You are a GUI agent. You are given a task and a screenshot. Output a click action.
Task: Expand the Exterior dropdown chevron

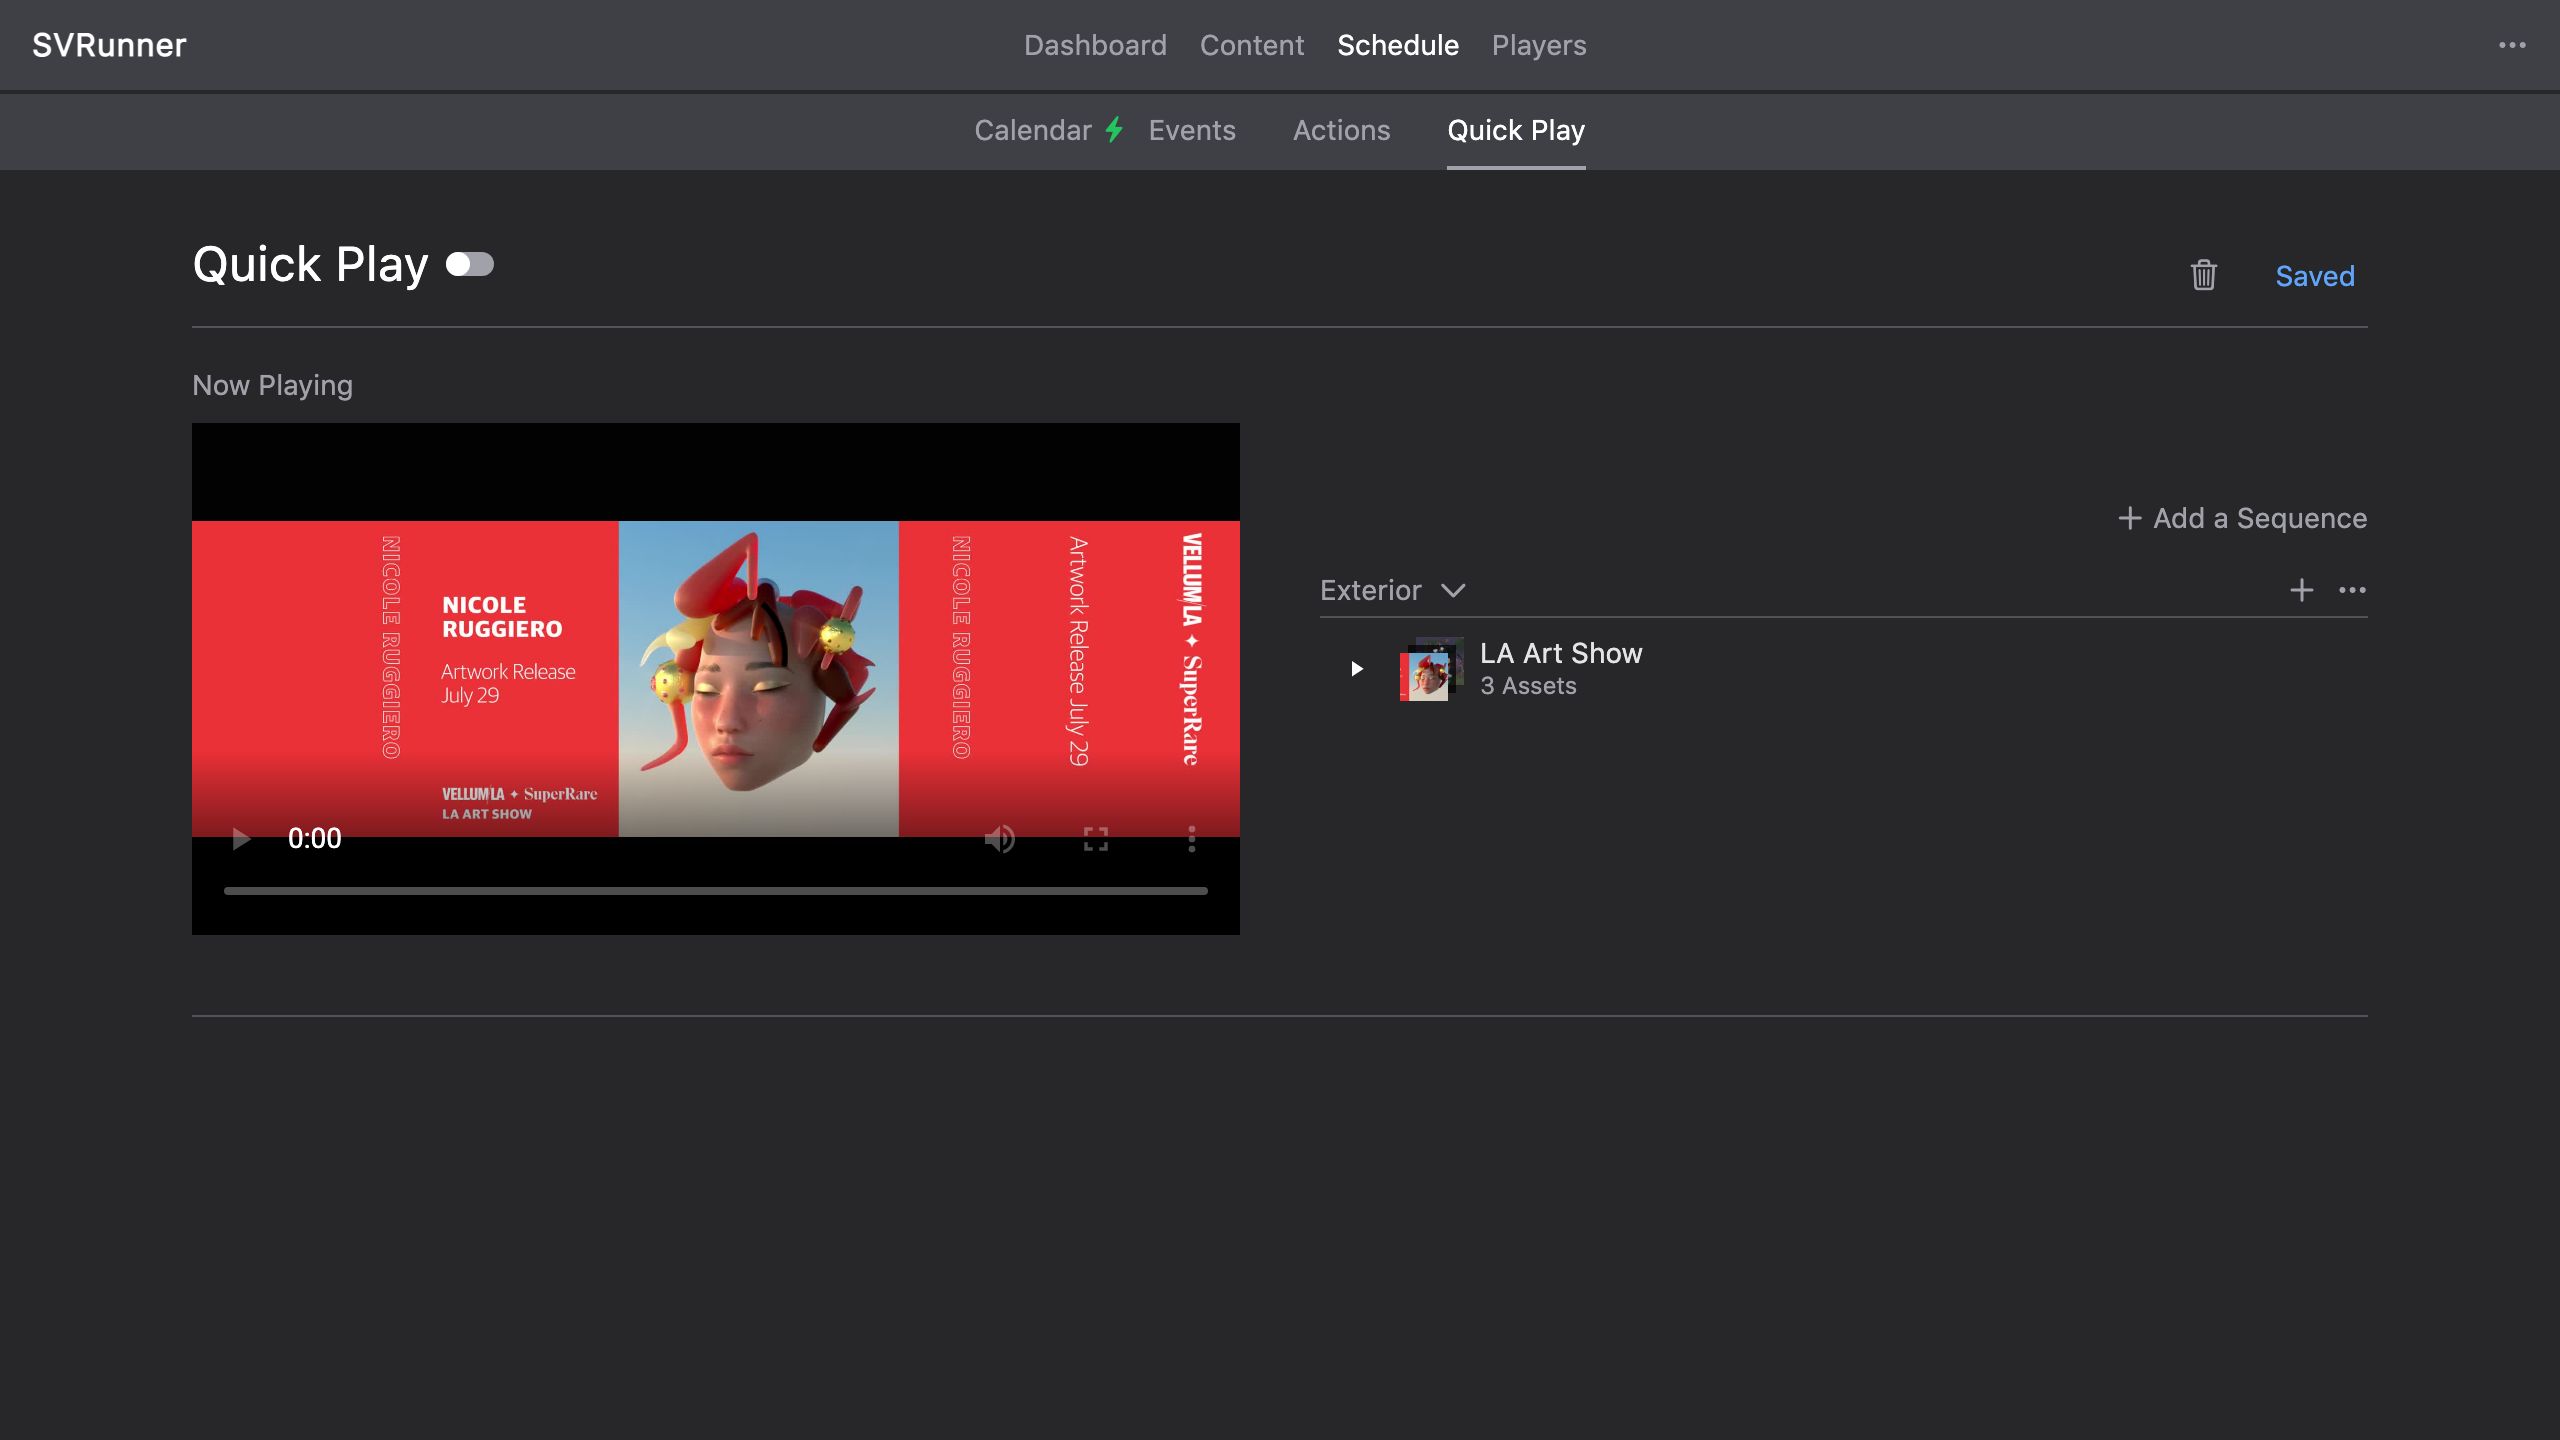click(x=1453, y=590)
